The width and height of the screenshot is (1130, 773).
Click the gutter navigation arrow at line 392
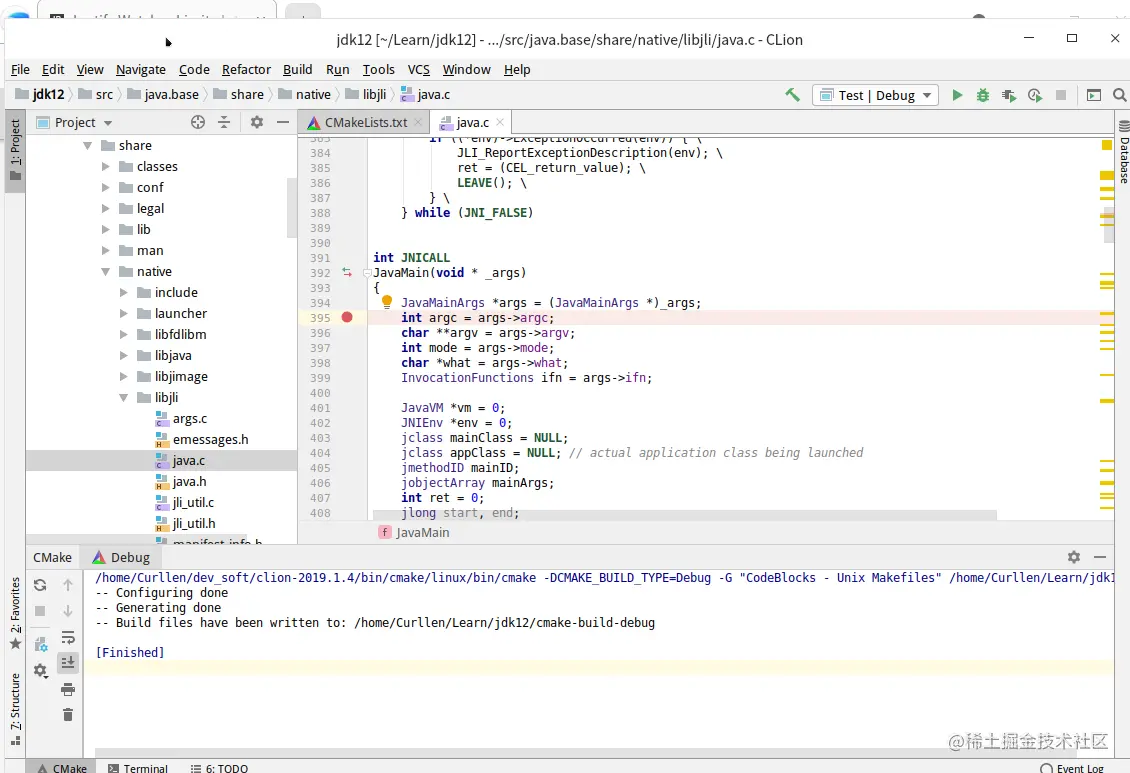(347, 272)
